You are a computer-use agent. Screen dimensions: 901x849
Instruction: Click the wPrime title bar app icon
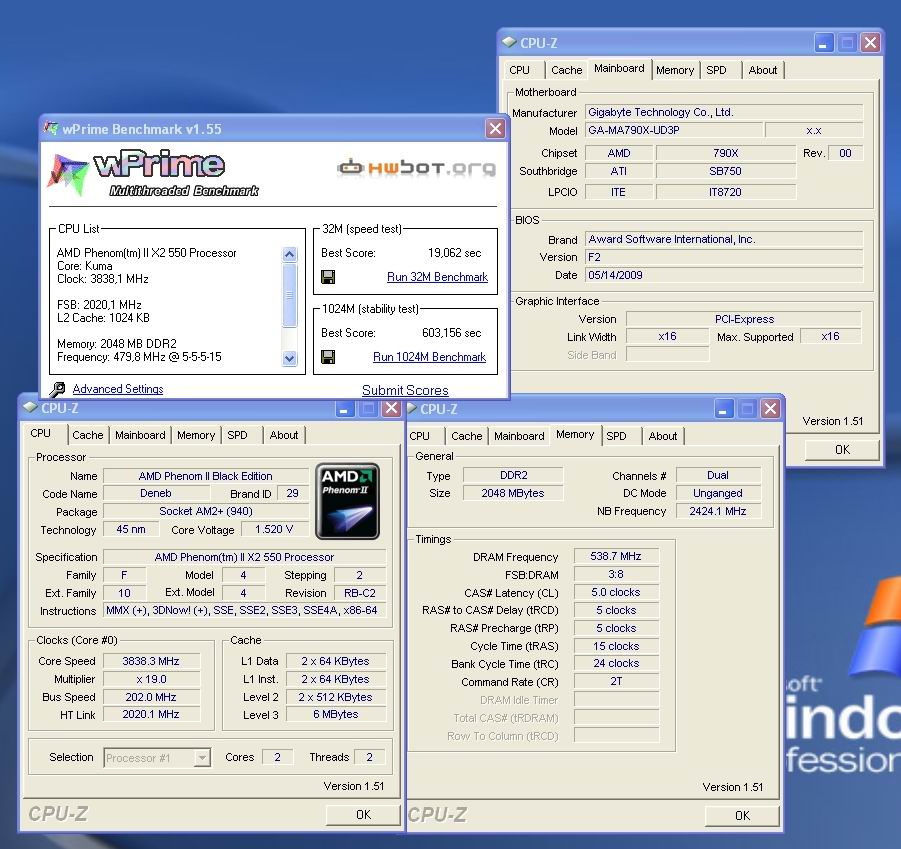coord(51,128)
